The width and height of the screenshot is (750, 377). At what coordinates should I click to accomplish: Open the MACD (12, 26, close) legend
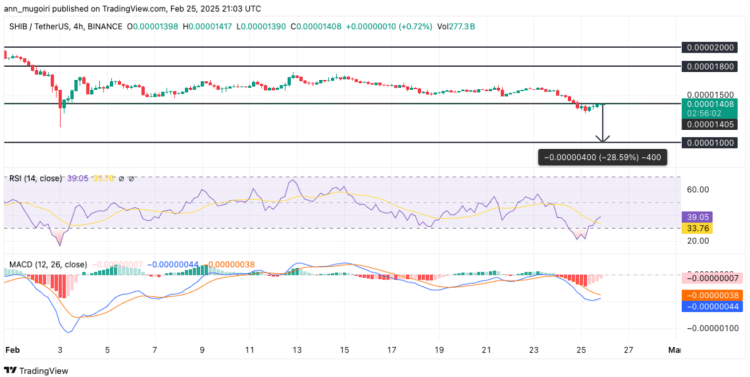point(48,264)
